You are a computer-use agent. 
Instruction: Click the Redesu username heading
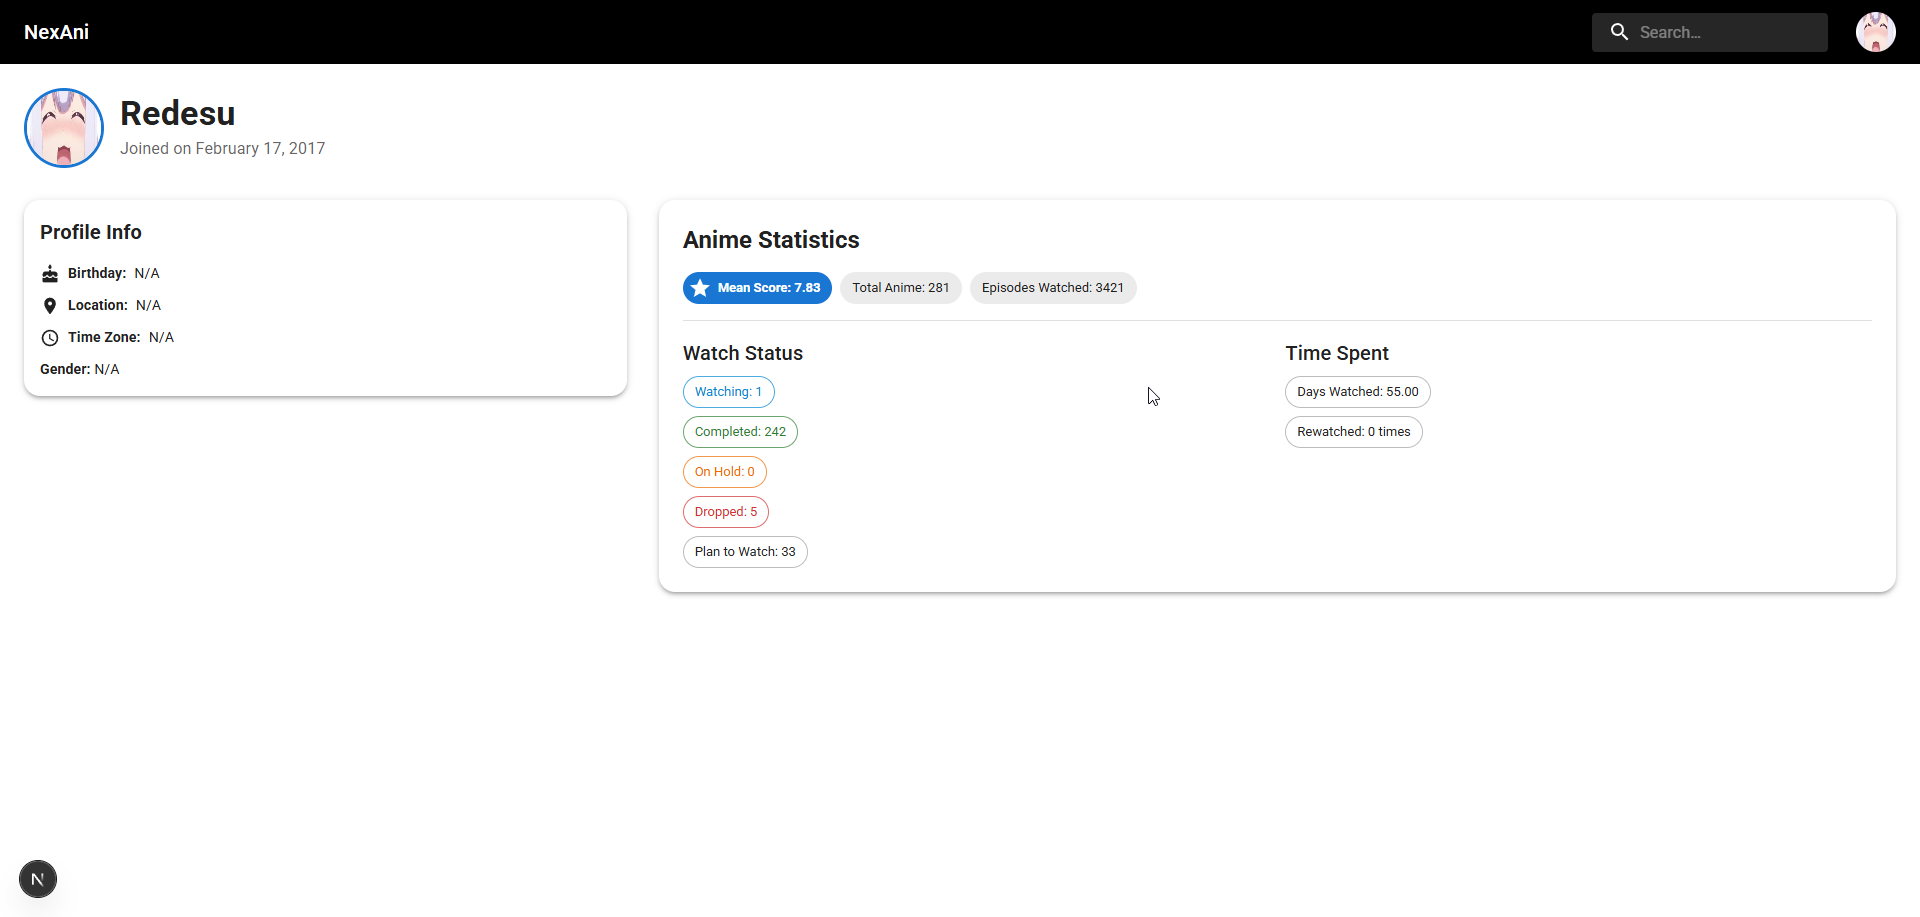point(178,113)
